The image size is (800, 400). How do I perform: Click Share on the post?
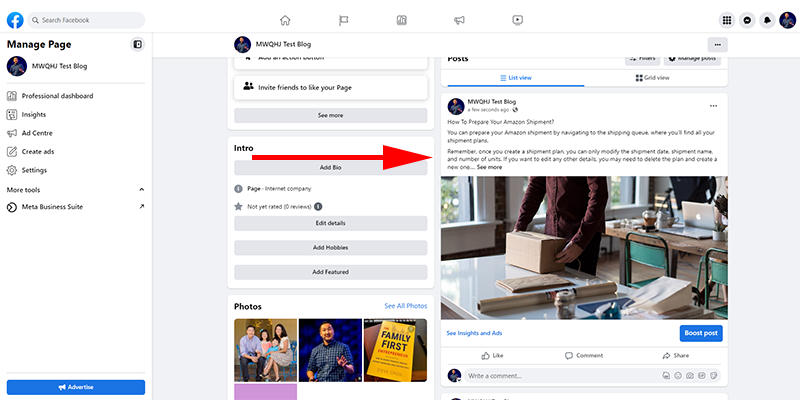point(676,356)
